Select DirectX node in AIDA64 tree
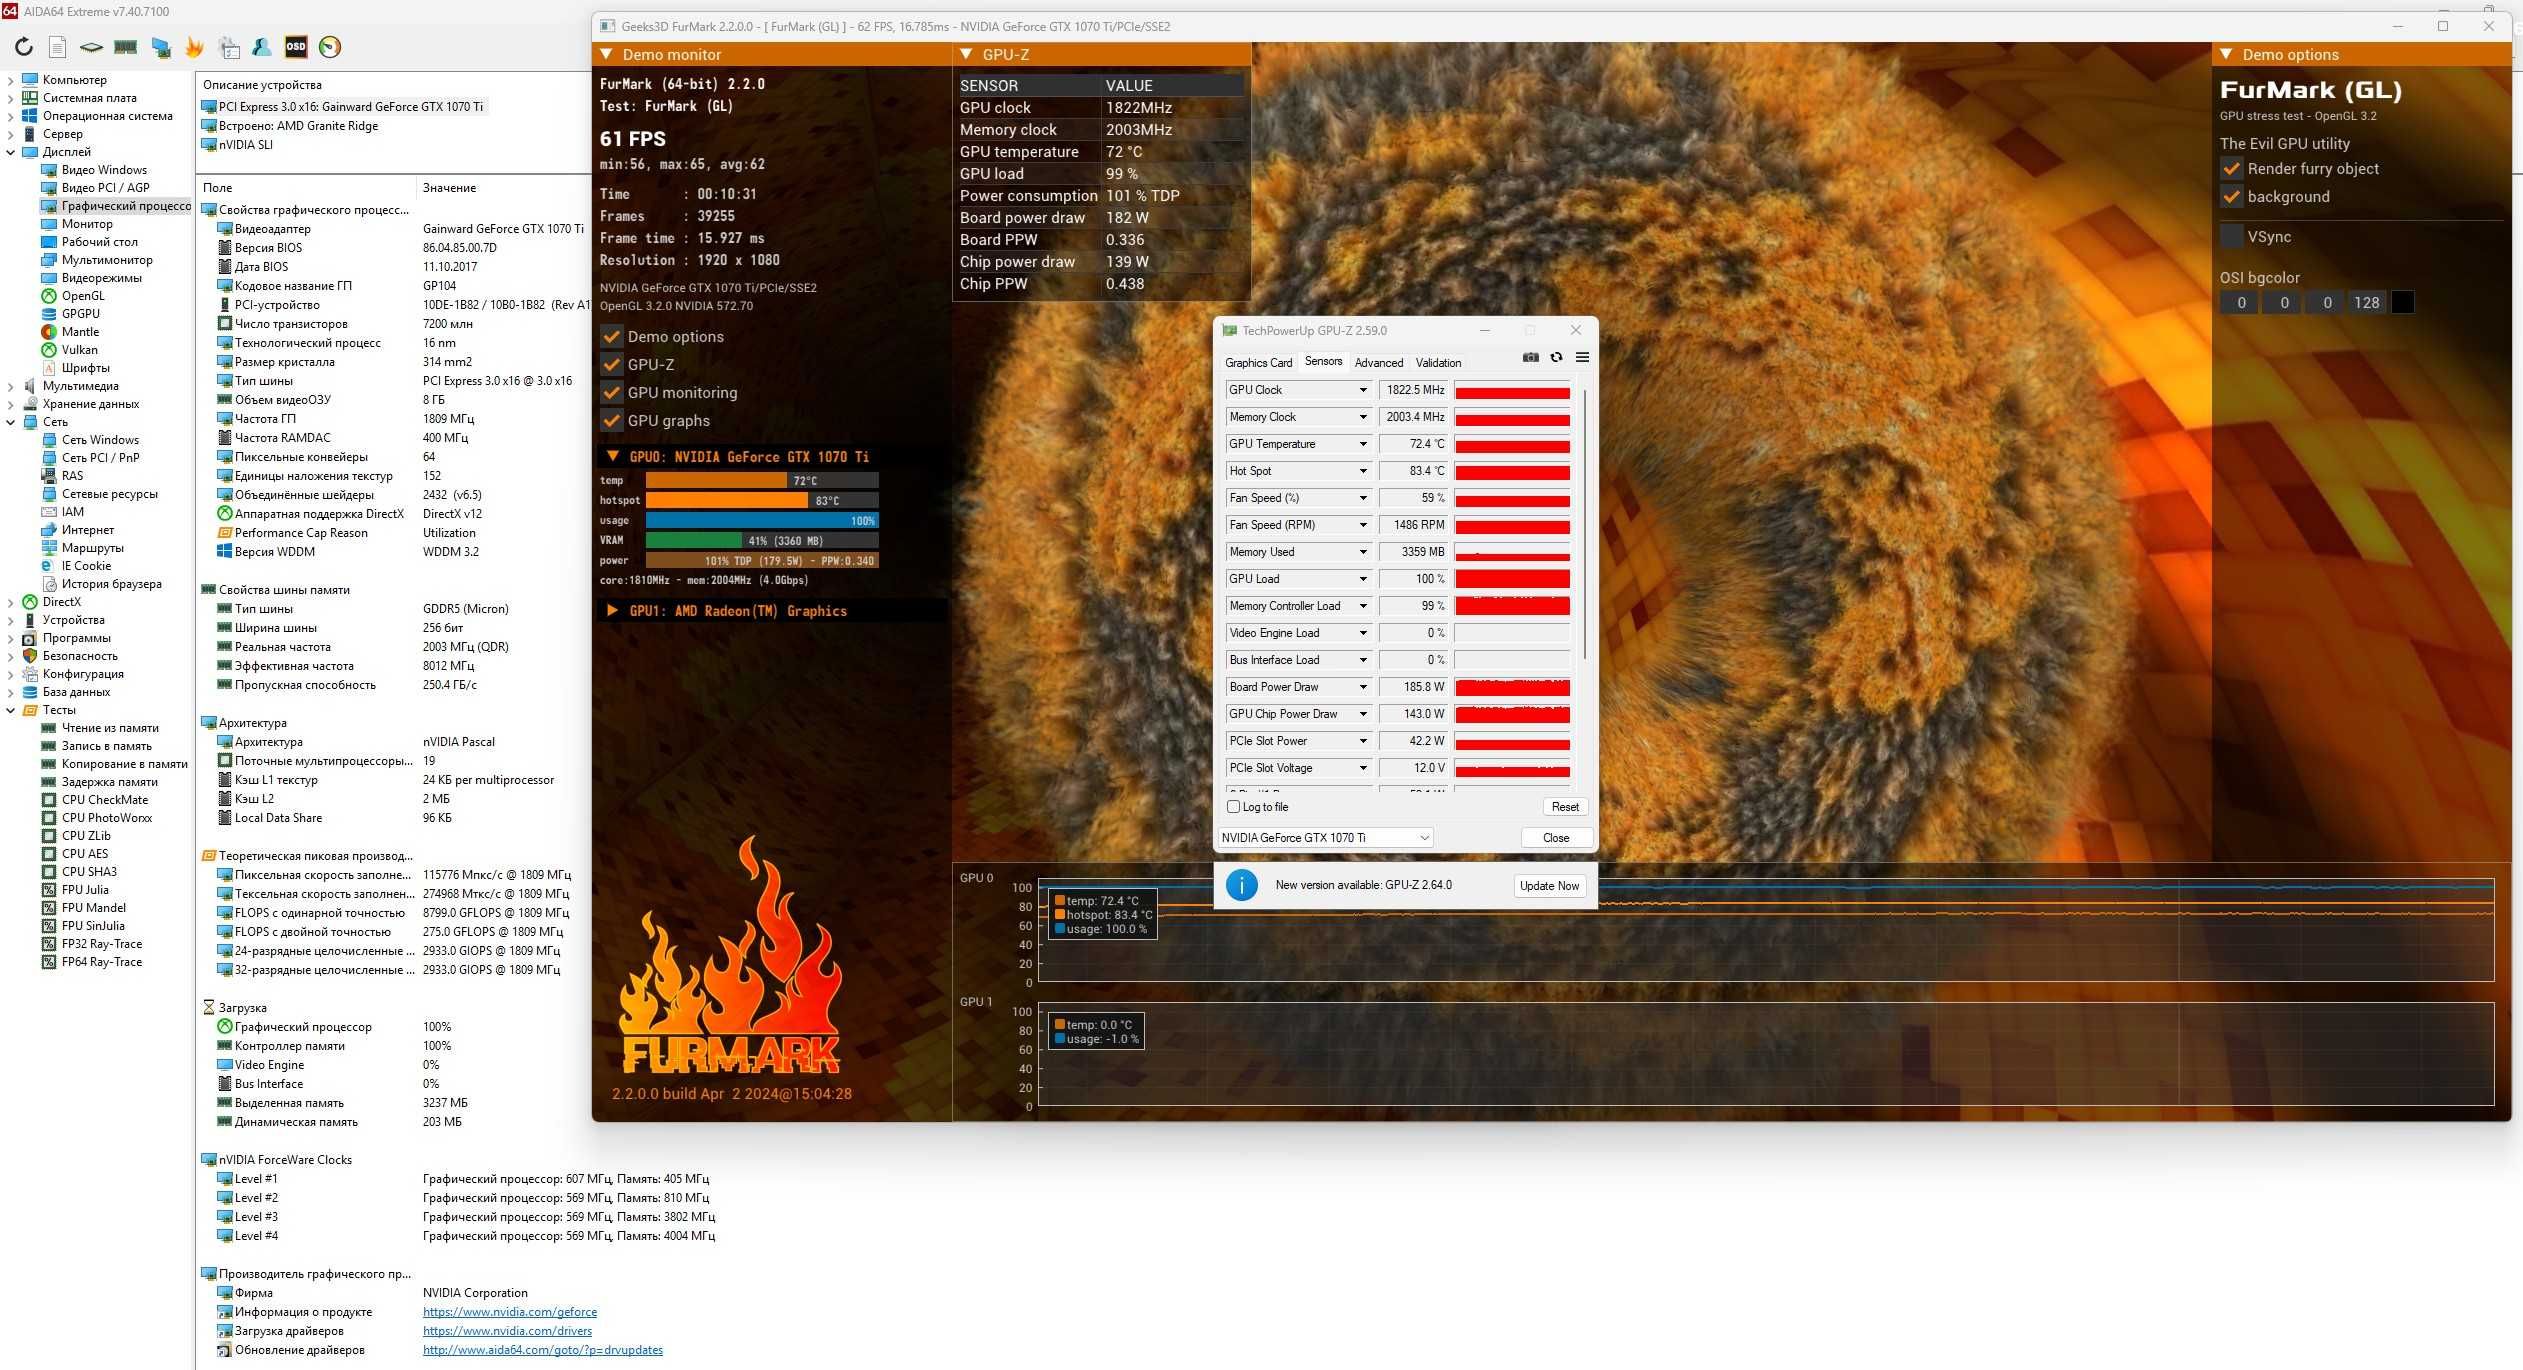Image resolution: width=2523 pixels, height=1370 pixels. coord(61,602)
